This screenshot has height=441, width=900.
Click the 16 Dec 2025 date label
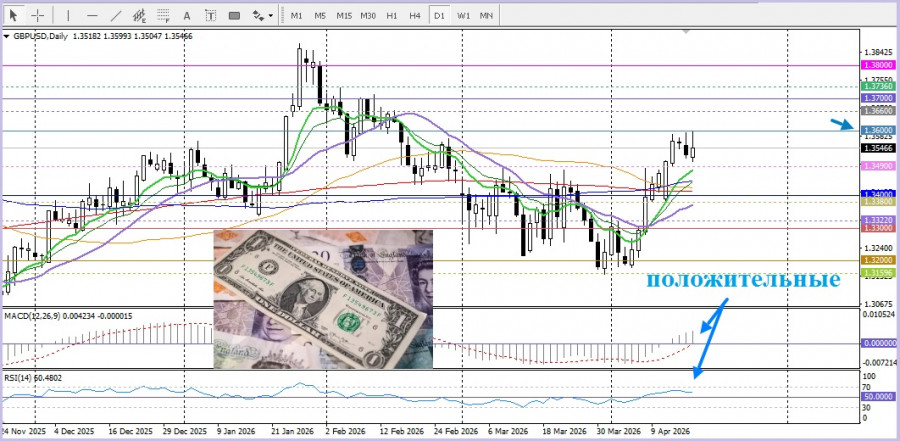pos(131,430)
